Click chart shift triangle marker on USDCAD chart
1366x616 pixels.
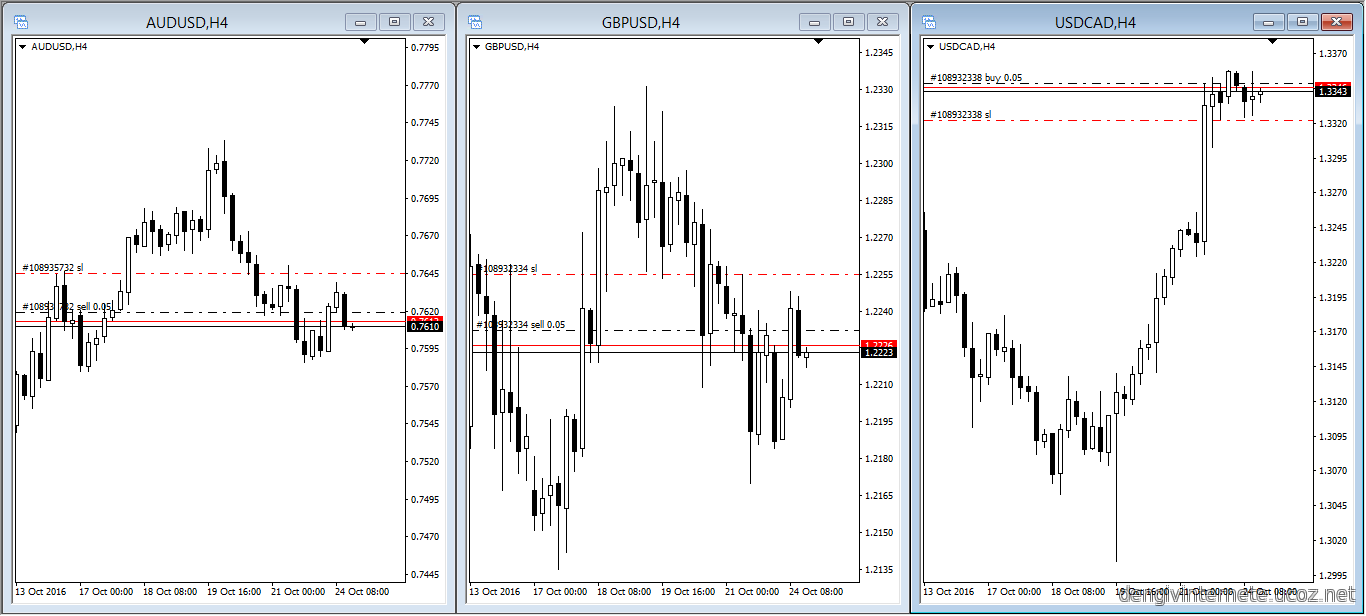tap(1272, 41)
